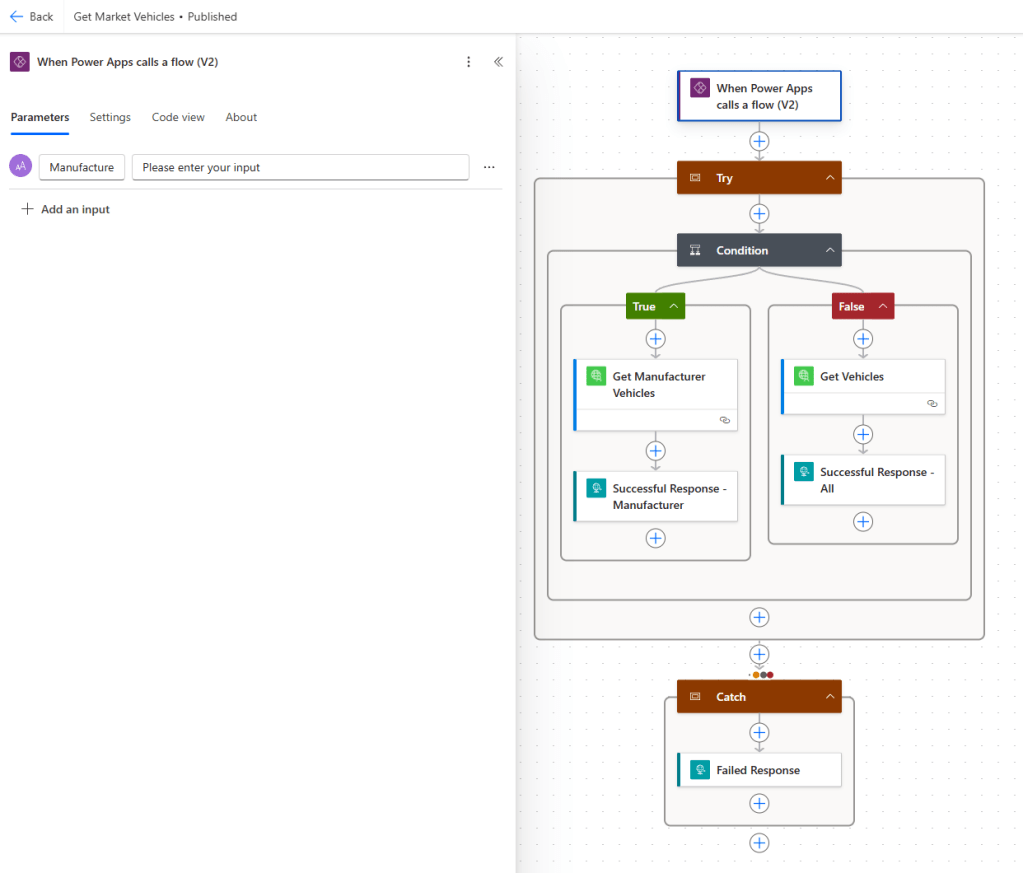Viewport: 1023px width, 873px height.
Task: Collapse the side panel with double chevron
Action: point(498,62)
